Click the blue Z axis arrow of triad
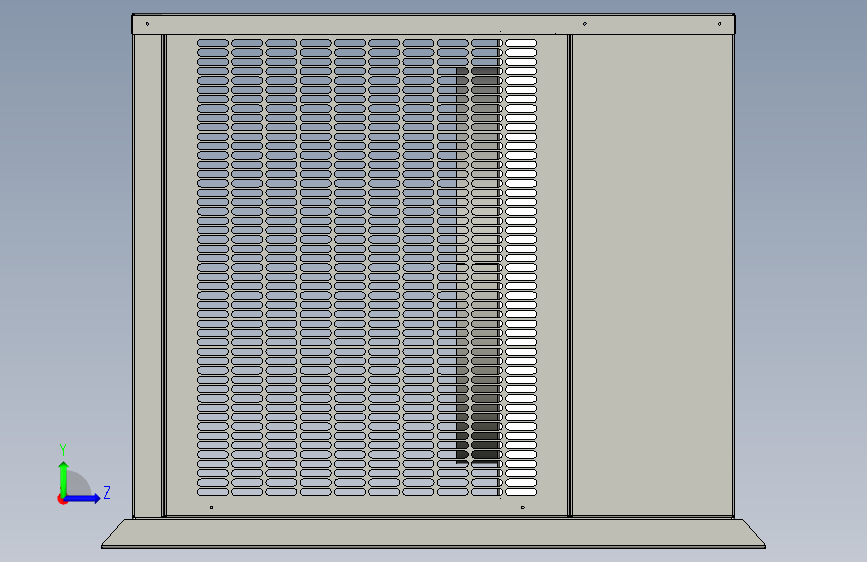The height and width of the screenshot is (562, 867). pyautogui.click(x=82, y=498)
